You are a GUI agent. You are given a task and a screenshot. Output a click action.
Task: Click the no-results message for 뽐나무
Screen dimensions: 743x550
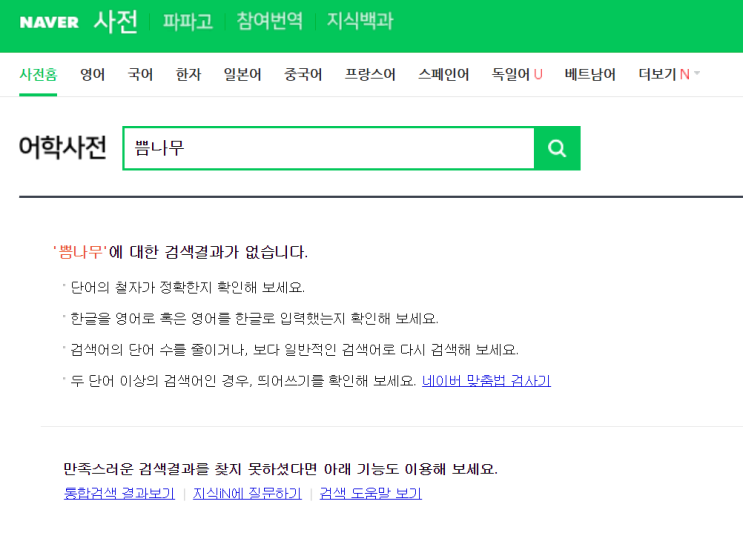click(181, 252)
